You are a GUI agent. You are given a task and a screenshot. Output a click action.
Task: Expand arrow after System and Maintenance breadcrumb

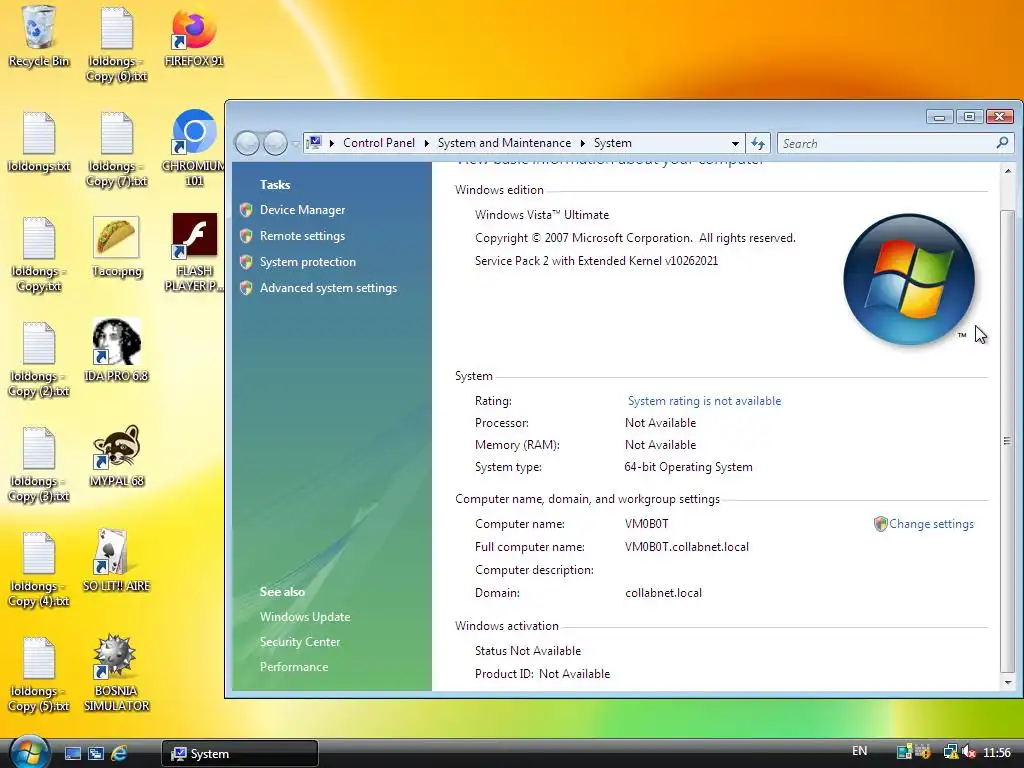tap(583, 143)
